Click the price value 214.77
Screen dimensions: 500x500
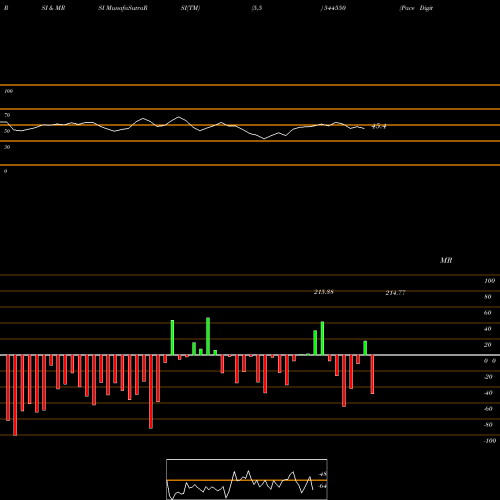pyautogui.click(x=395, y=293)
